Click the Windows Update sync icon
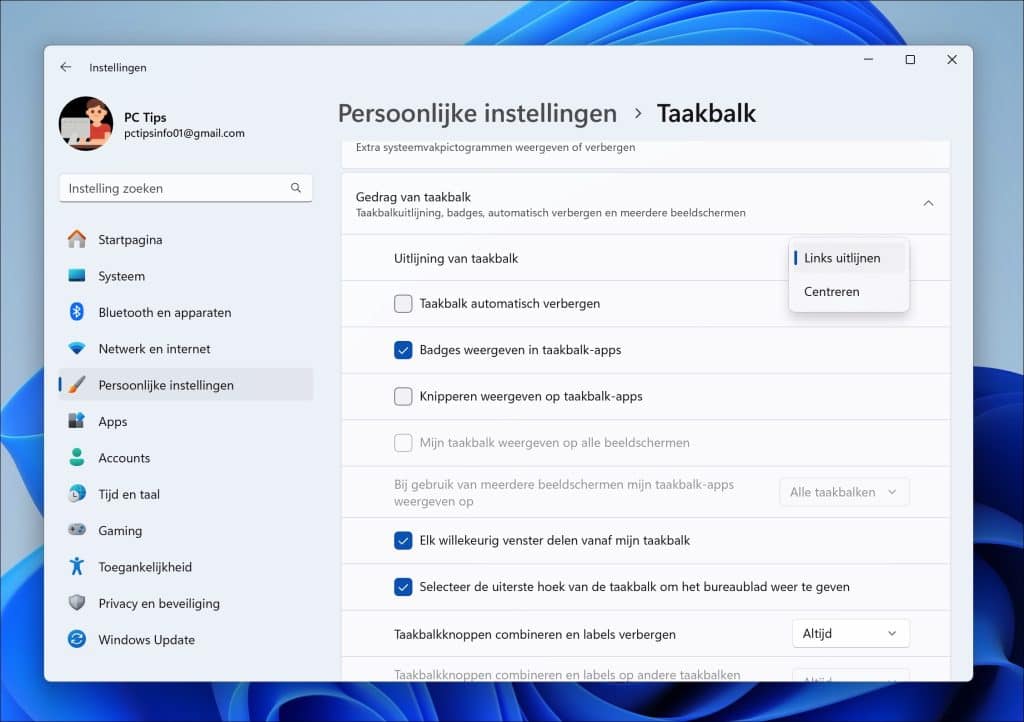The width and height of the screenshot is (1024, 722). (x=76, y=639)
